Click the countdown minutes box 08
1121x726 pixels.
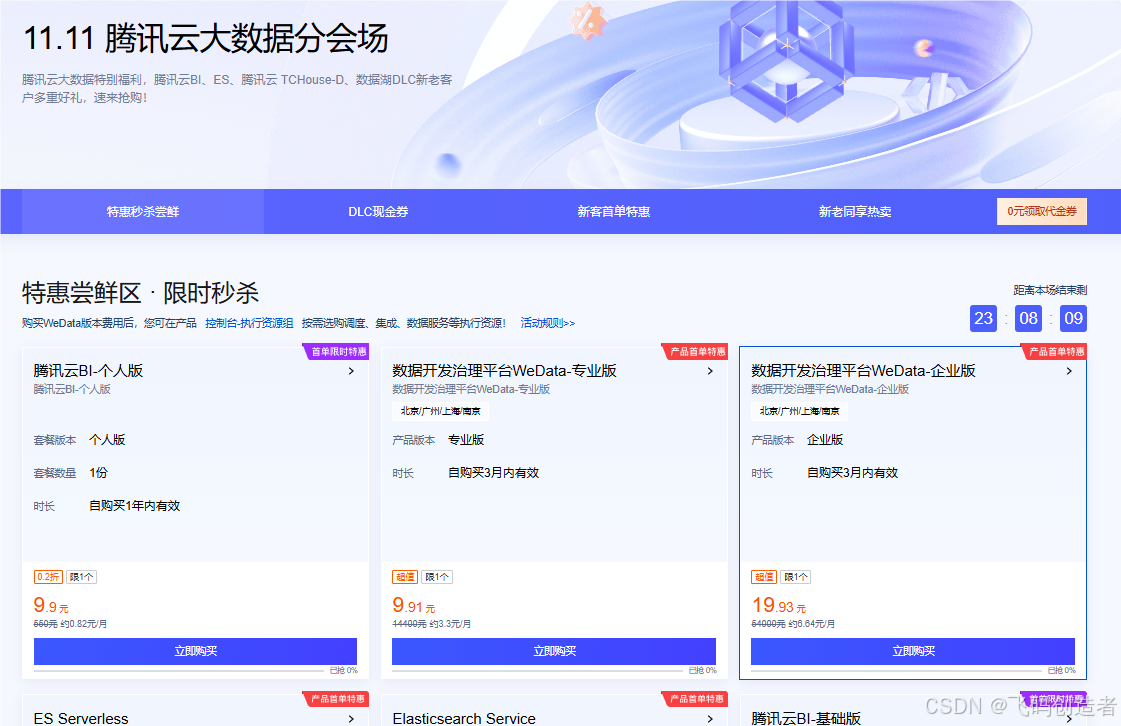pos(1028,318)
